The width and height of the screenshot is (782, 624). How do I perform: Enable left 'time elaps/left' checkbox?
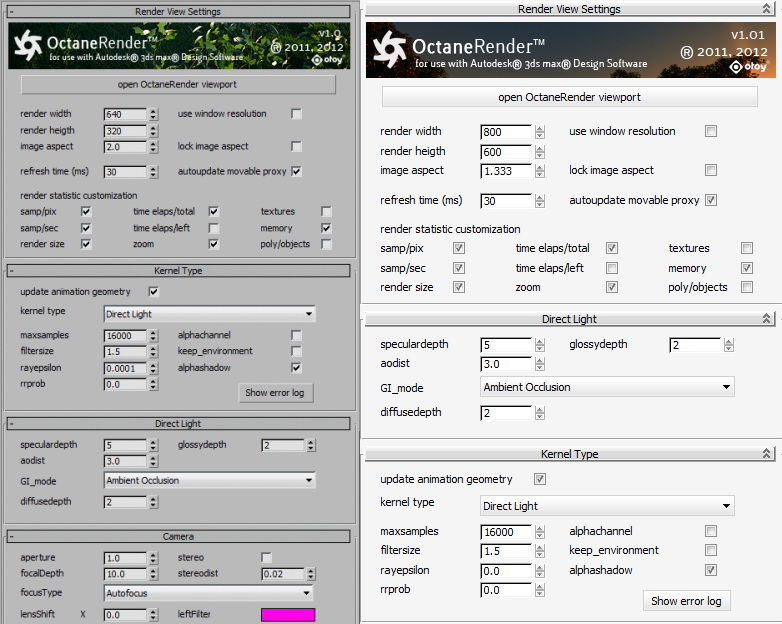pyautogui.click(x=213, y=228)
